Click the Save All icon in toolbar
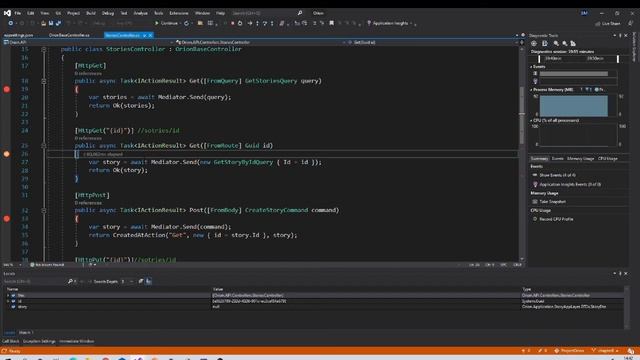The height and width of the screenshot is (360, 640). [x=58, y=23]
